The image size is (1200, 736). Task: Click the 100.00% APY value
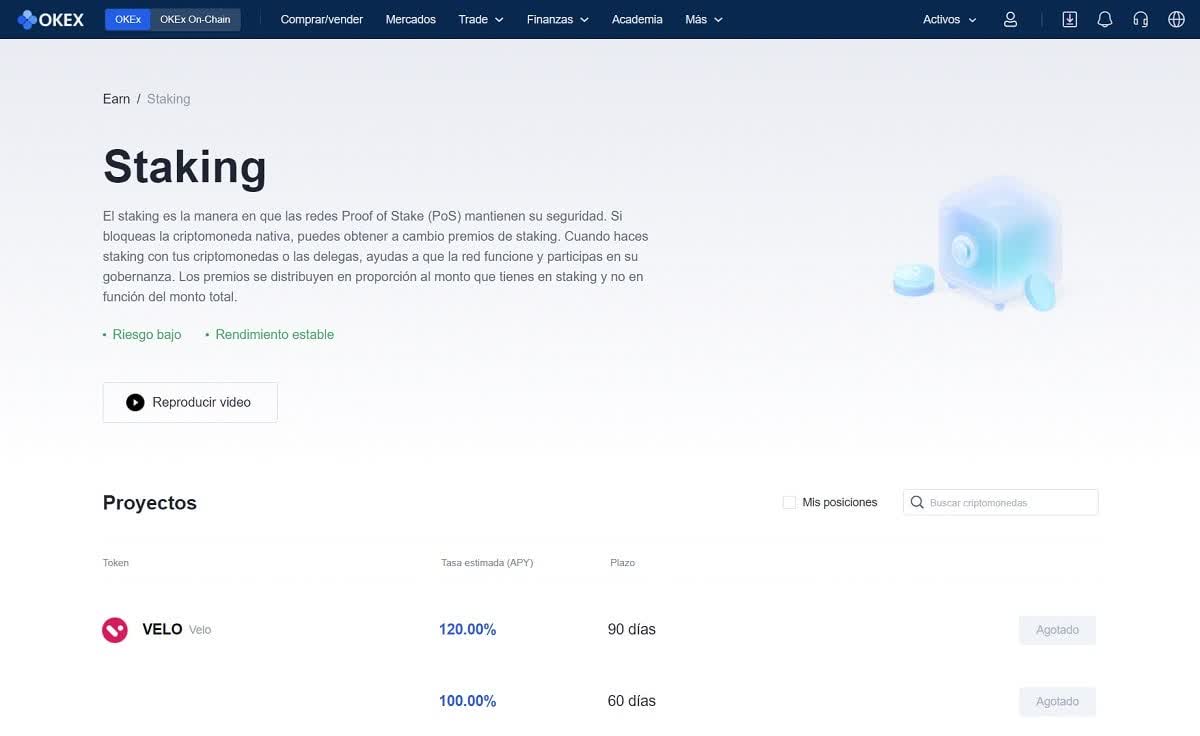coord(468,701)
